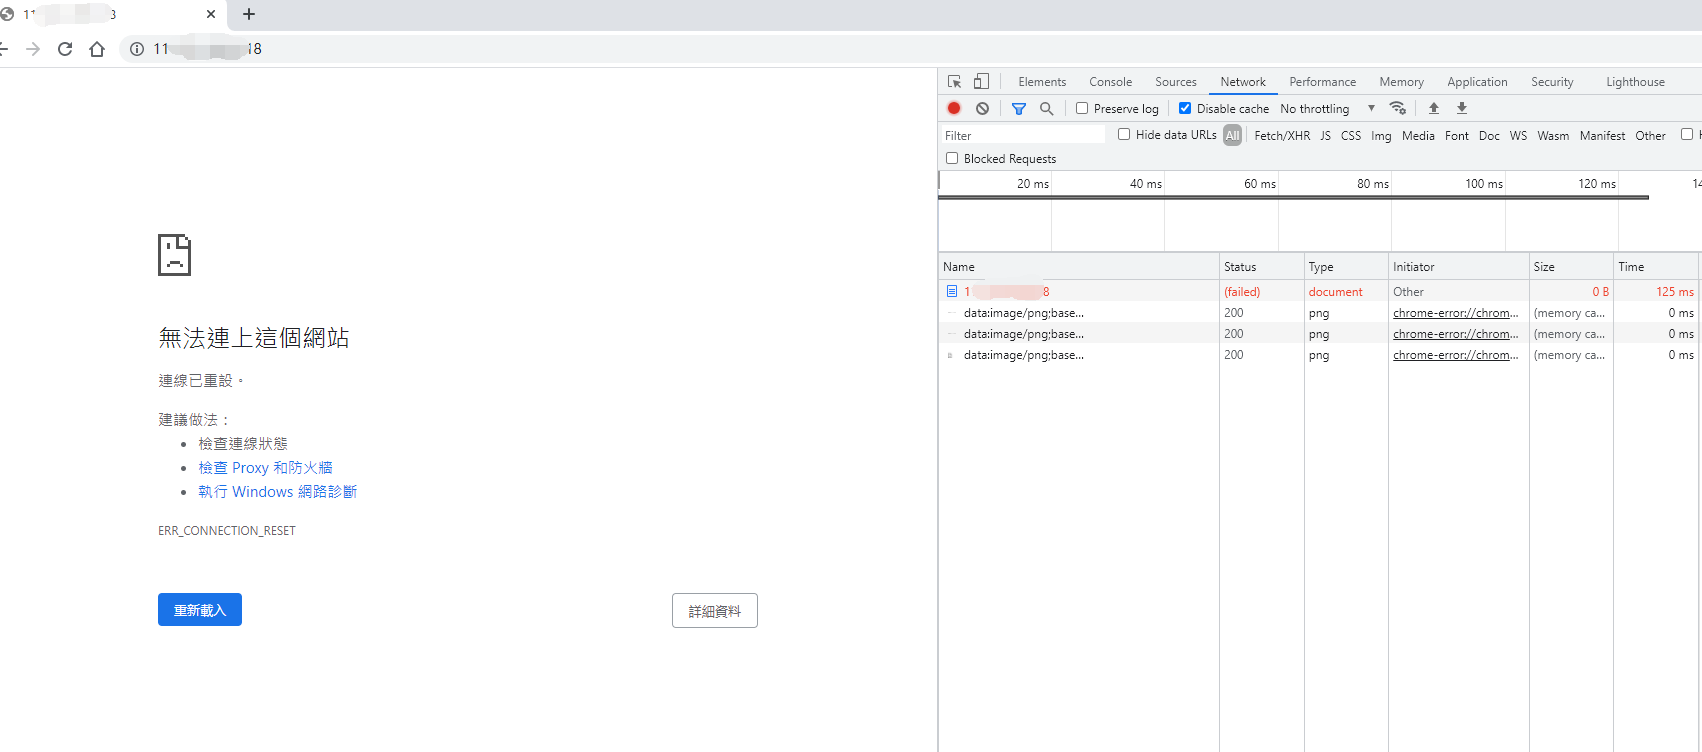1702x752 pixels.
Task: Uncheck the Disable cache checkbox
Action: 1185,108
